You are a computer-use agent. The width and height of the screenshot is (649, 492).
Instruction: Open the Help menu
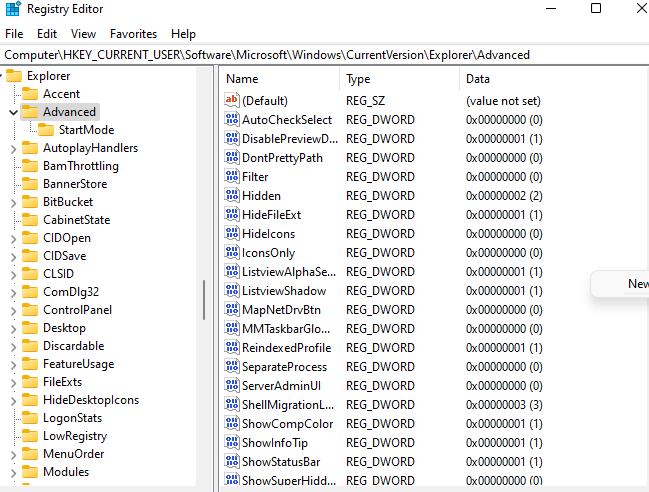click(x=183, y=34)
